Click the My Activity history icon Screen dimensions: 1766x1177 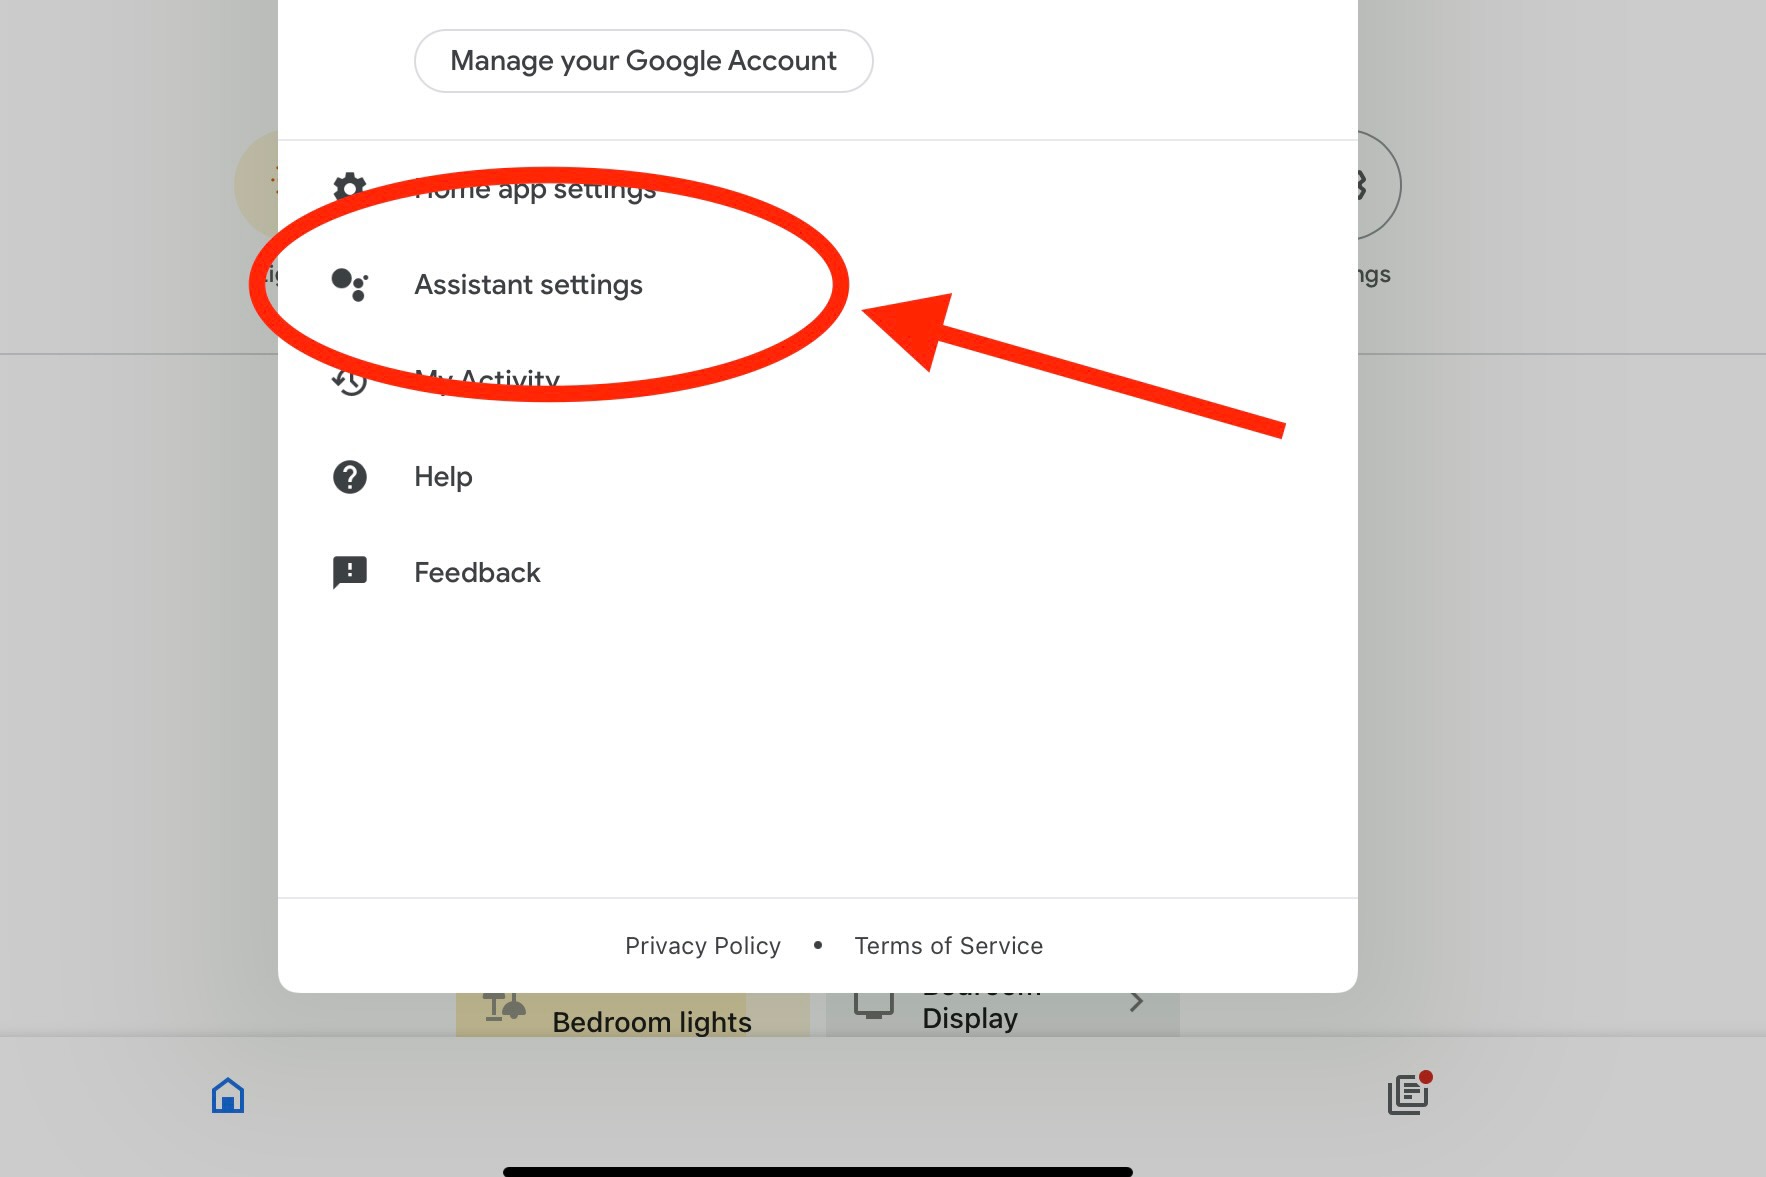pyautogui.click(x=349, y=381)
